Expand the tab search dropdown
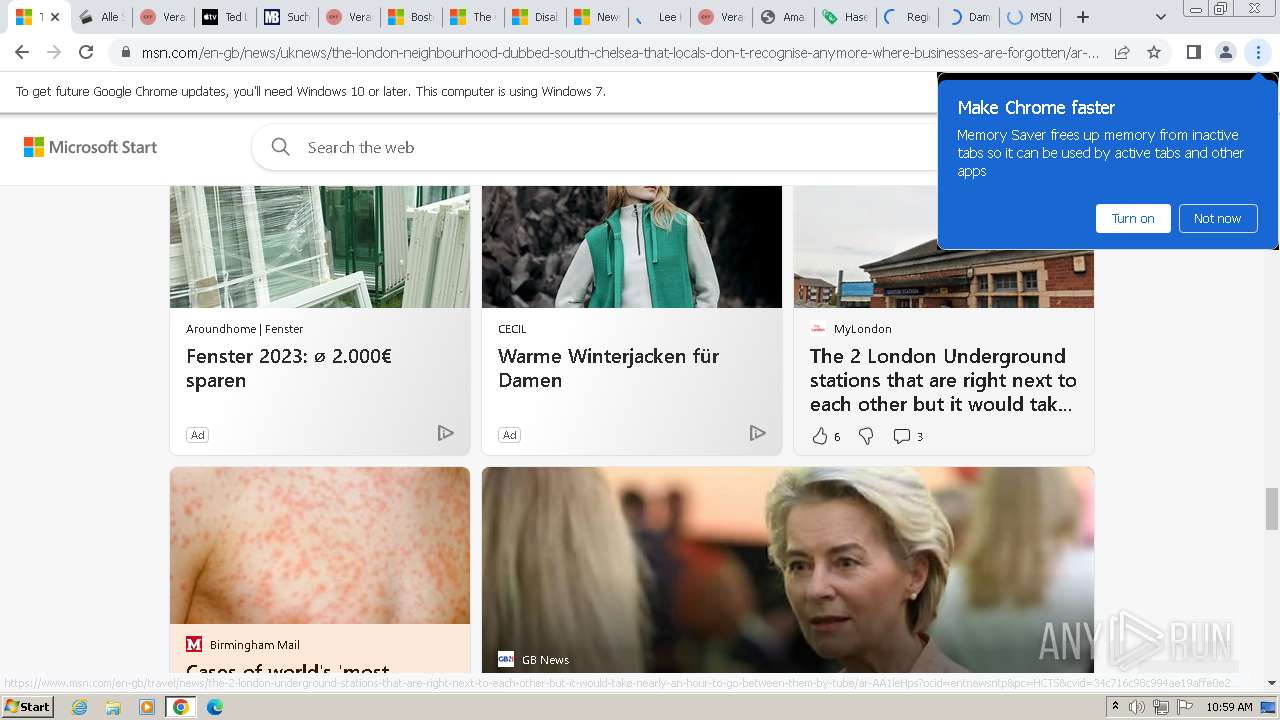Image resolution: width=1280 pixels, height=720 pixels. point(1160,17)
